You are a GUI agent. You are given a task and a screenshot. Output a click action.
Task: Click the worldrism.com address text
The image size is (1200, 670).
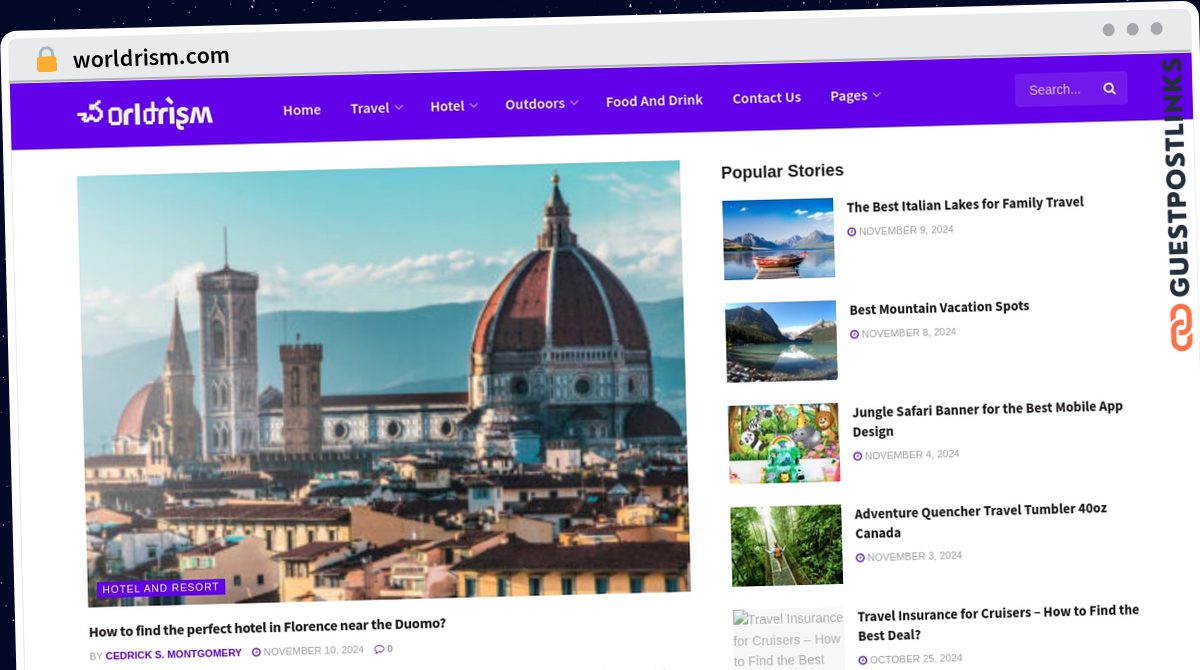click(151, 58)
